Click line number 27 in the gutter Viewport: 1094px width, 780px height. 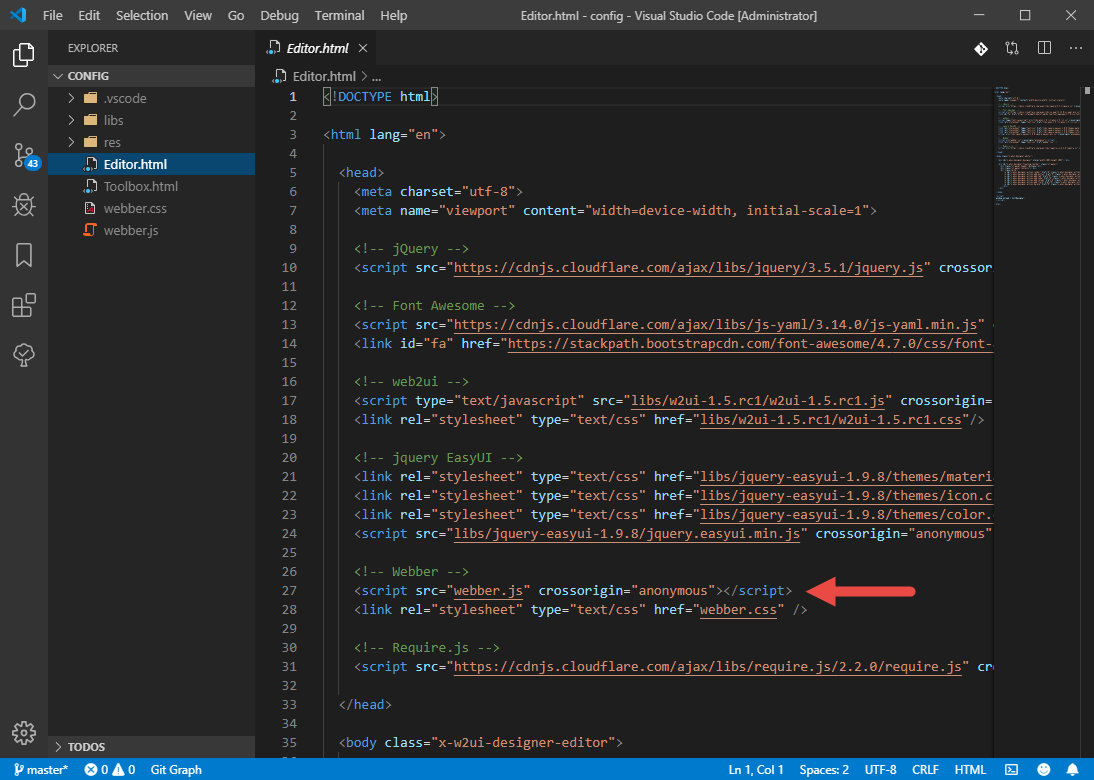[x=290, y=590]
